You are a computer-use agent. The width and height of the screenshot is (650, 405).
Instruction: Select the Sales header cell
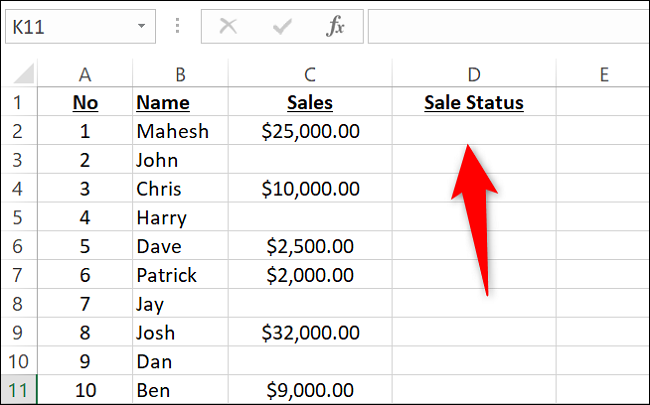tap(310, 102)
